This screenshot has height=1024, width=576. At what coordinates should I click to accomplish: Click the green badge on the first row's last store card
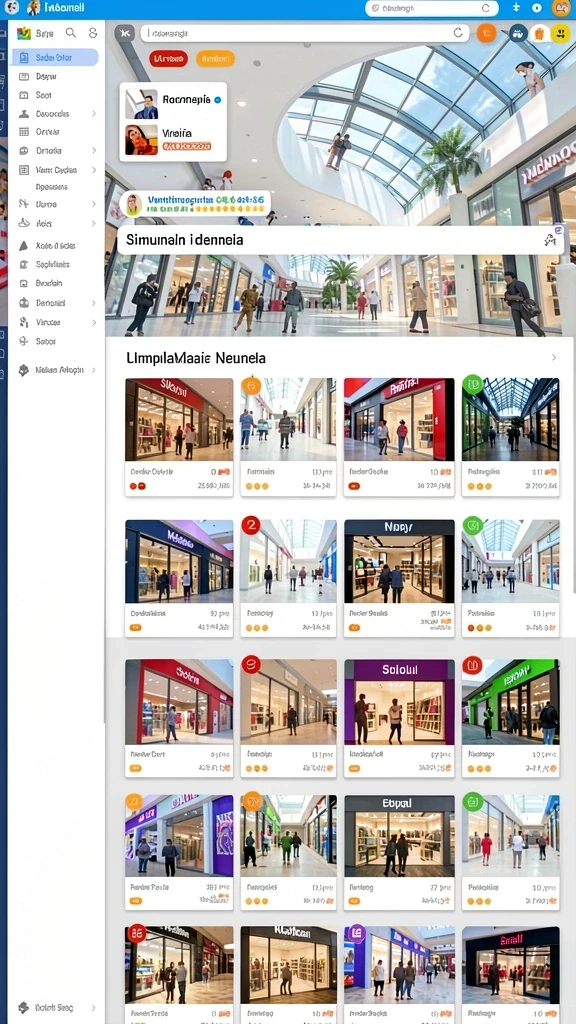click(472, 384)
